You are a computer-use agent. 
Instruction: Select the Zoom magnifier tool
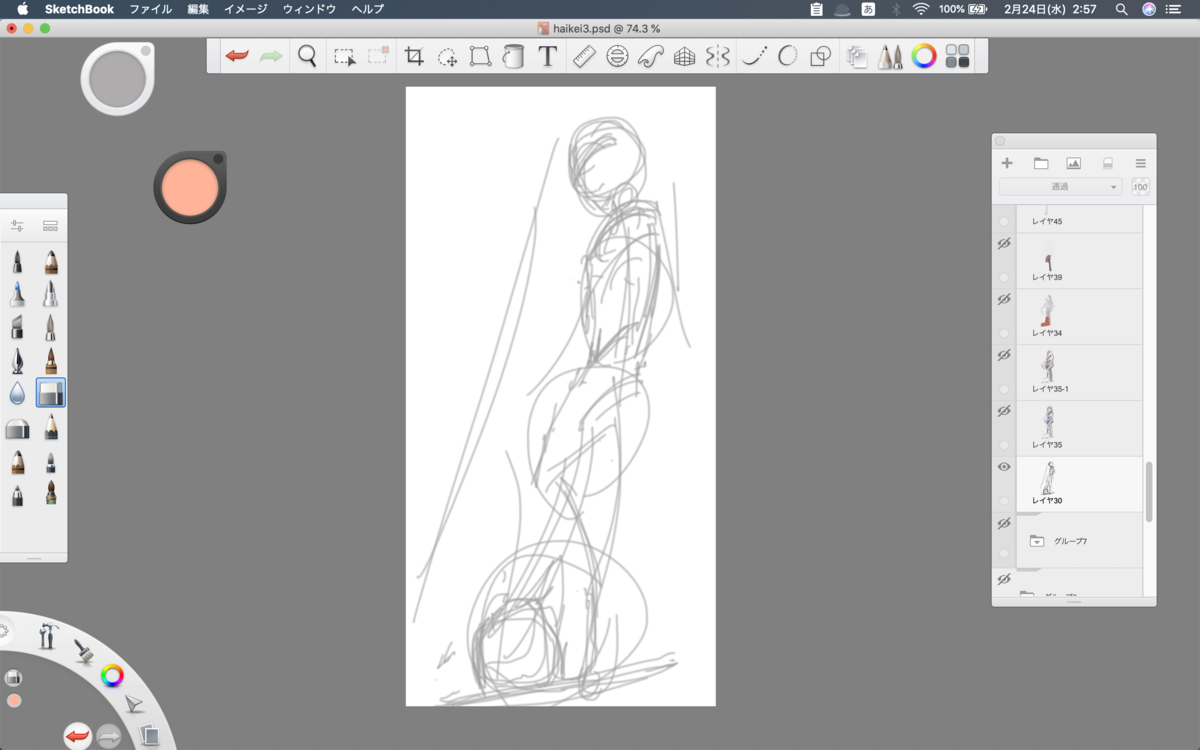(x=307, y=56)
